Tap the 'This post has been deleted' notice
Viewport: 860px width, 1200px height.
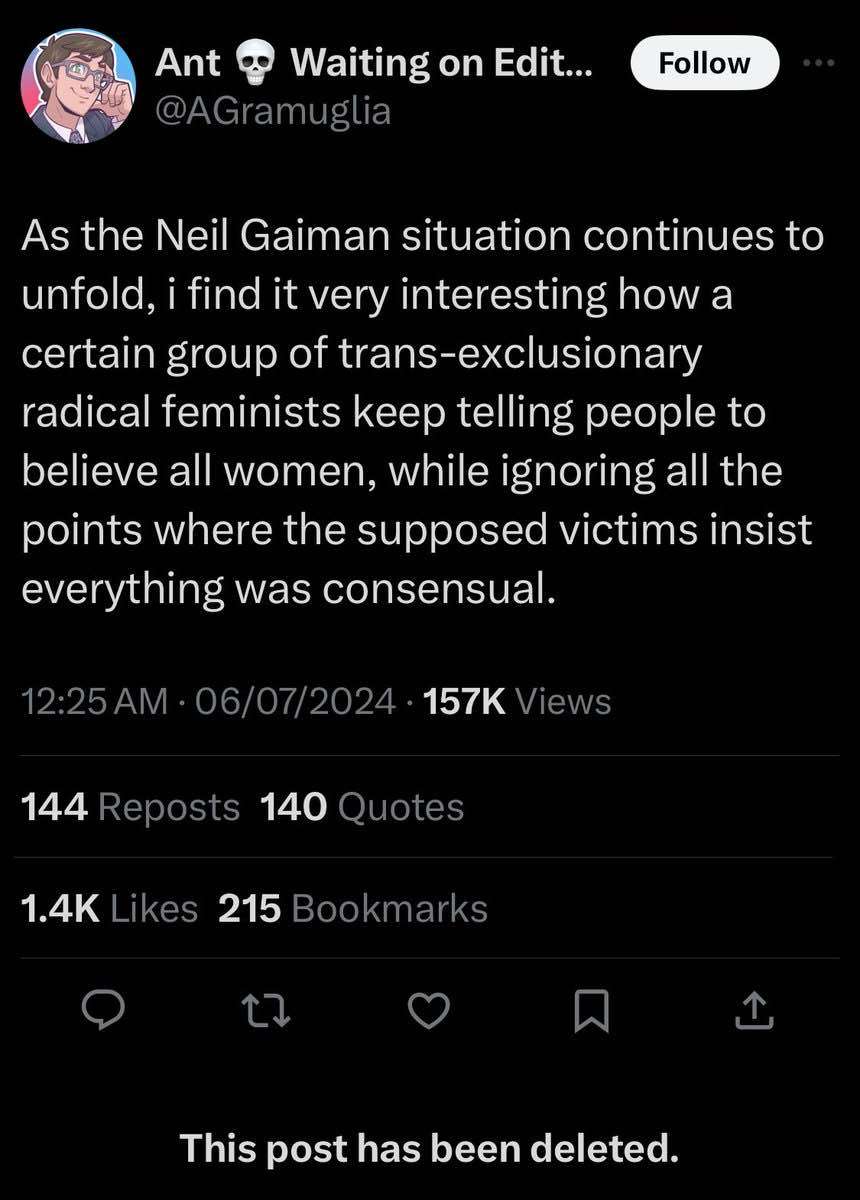[x=430, y=1148]
